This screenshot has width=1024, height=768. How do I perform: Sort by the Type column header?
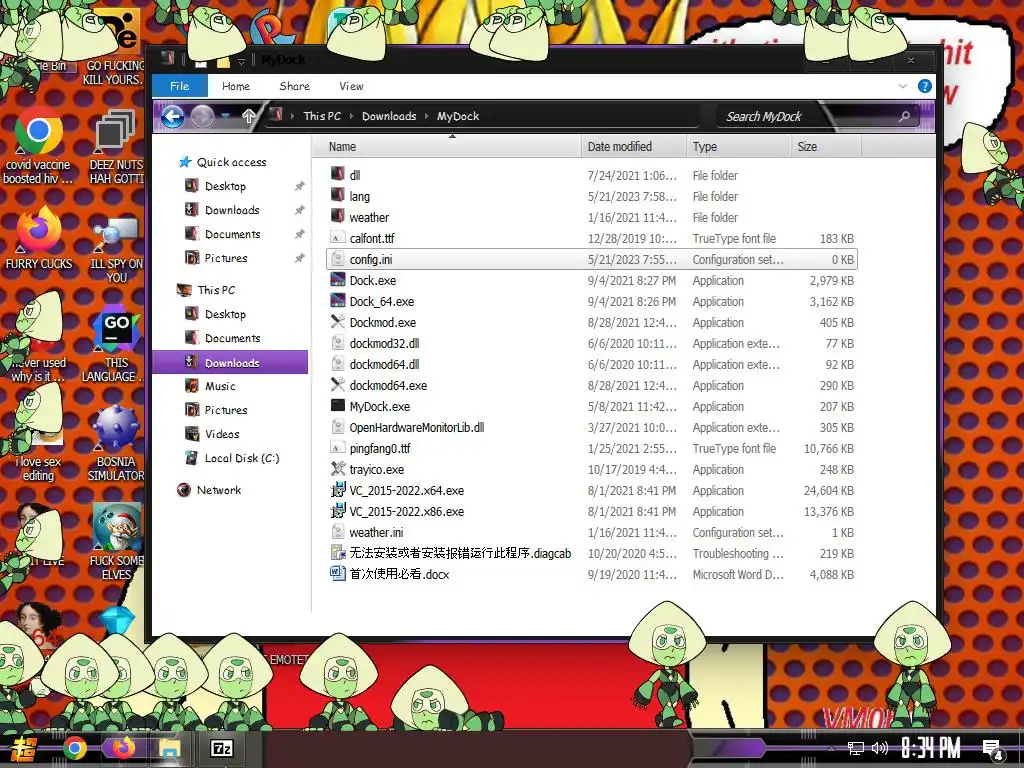(739, 146)
